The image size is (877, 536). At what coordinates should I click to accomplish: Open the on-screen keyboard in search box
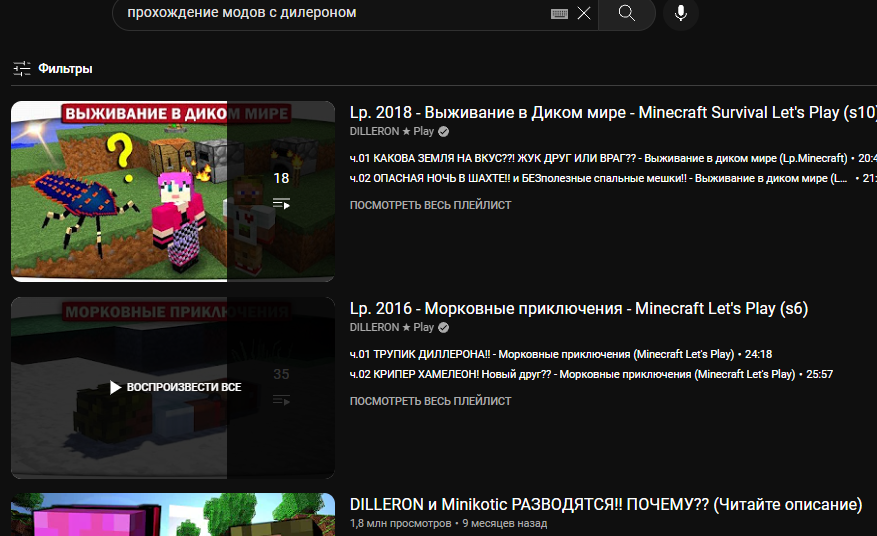coord(559,13)
